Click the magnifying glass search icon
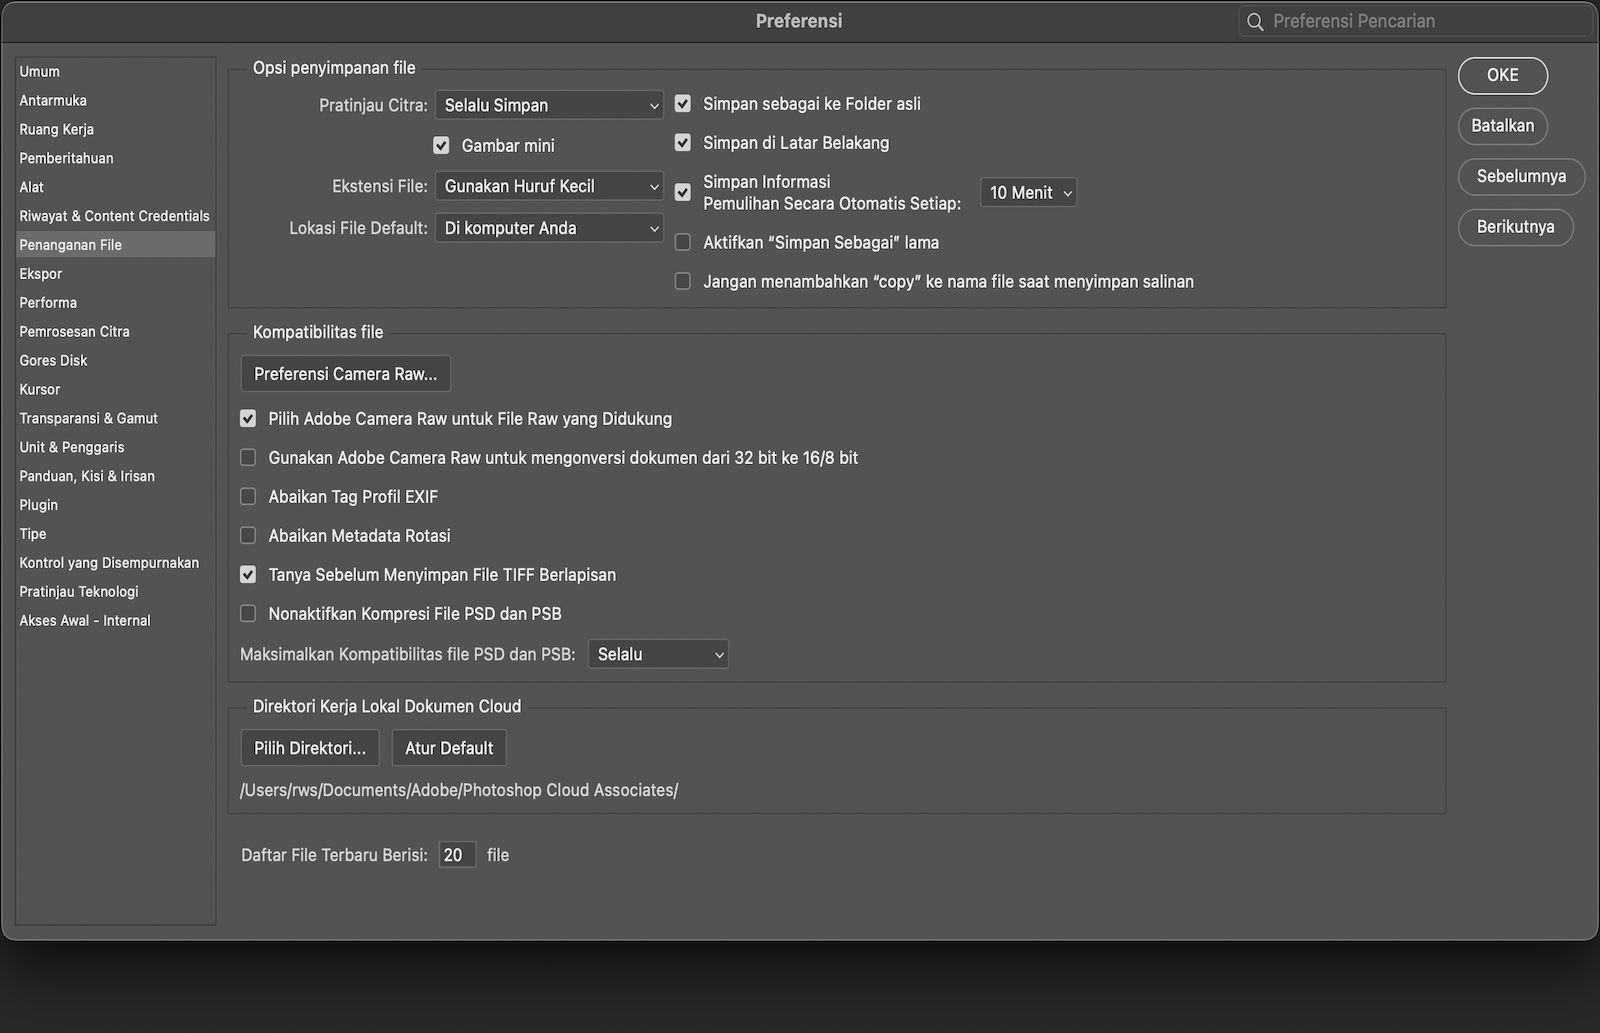The height and width of the screenshot is (1033, 1600). pyautogui.click(x=1254, y=20)
